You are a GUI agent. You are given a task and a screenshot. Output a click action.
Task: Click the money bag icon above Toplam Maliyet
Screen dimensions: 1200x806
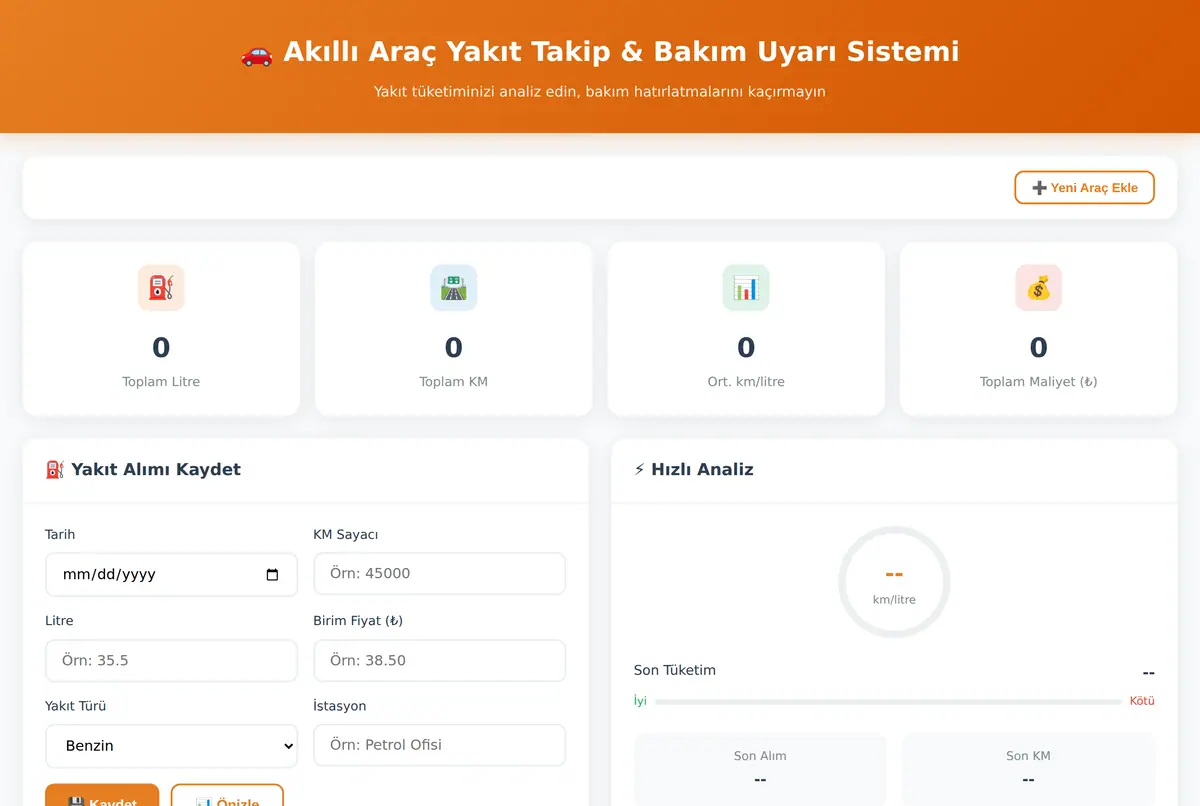pos(1038,288)
